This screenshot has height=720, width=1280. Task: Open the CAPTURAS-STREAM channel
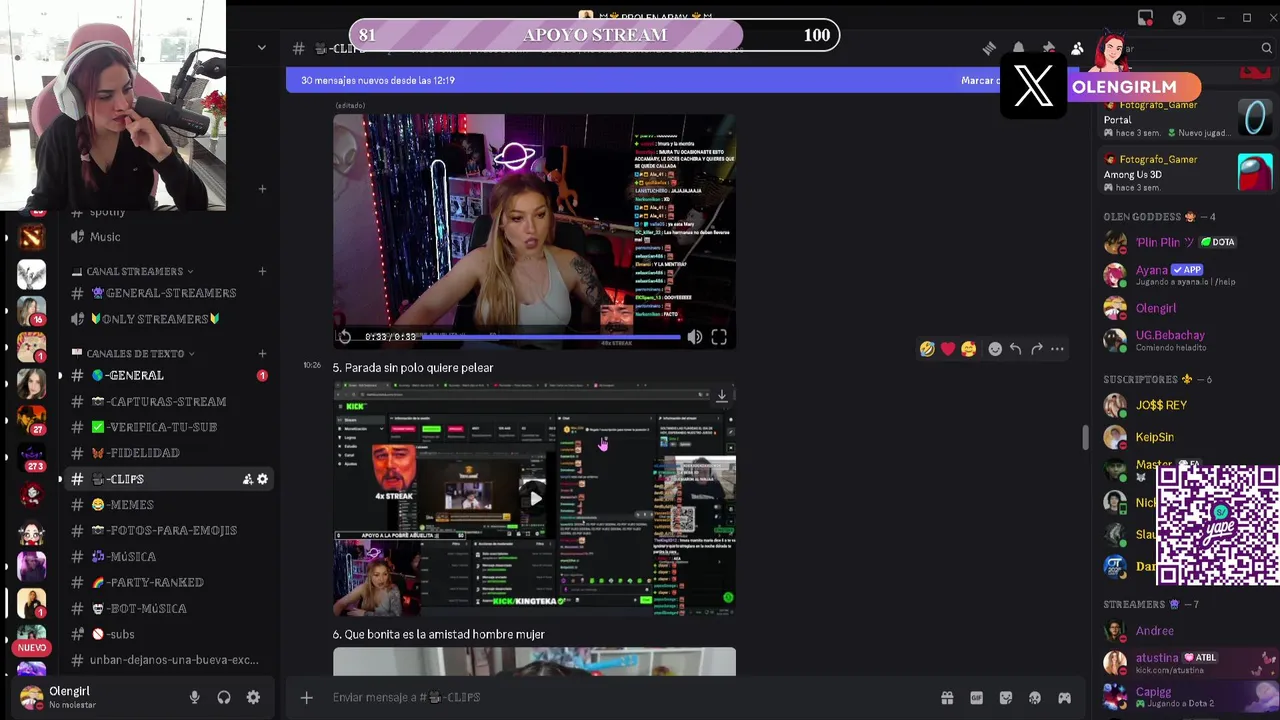[166, 401]
